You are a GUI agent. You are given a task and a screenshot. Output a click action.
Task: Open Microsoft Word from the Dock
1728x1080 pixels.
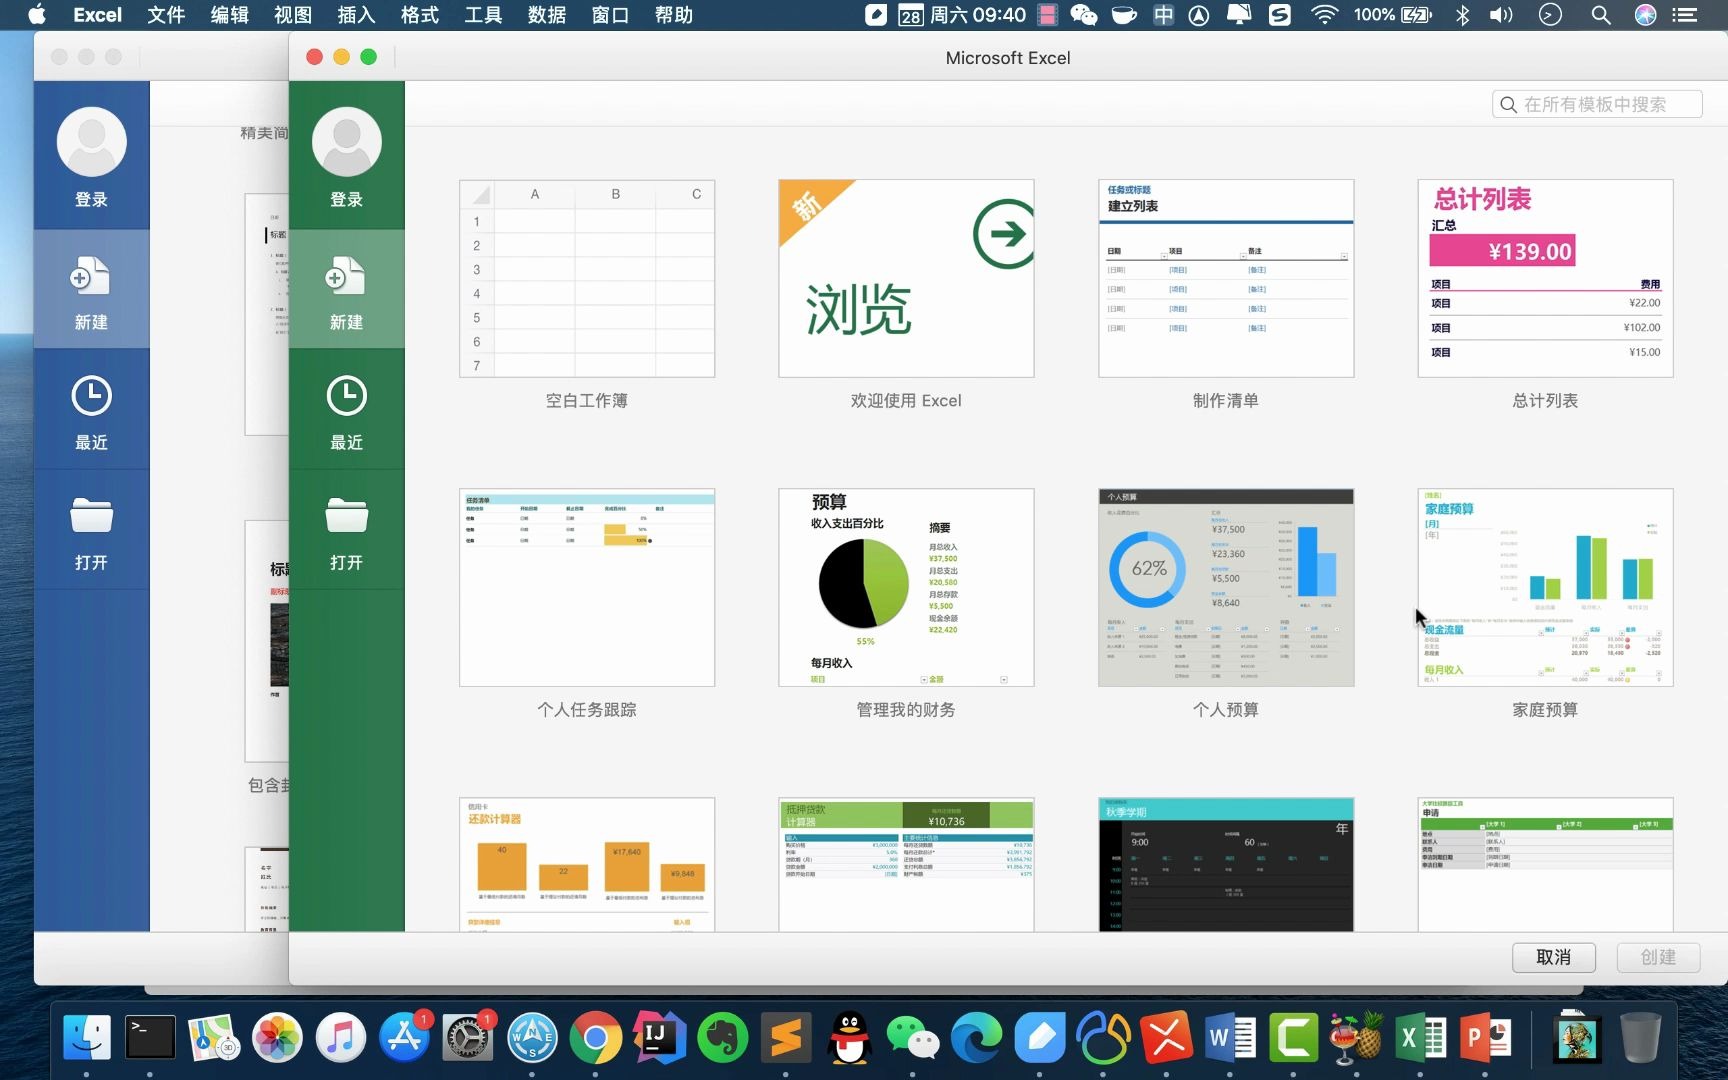click(x=1230, y=1038)
